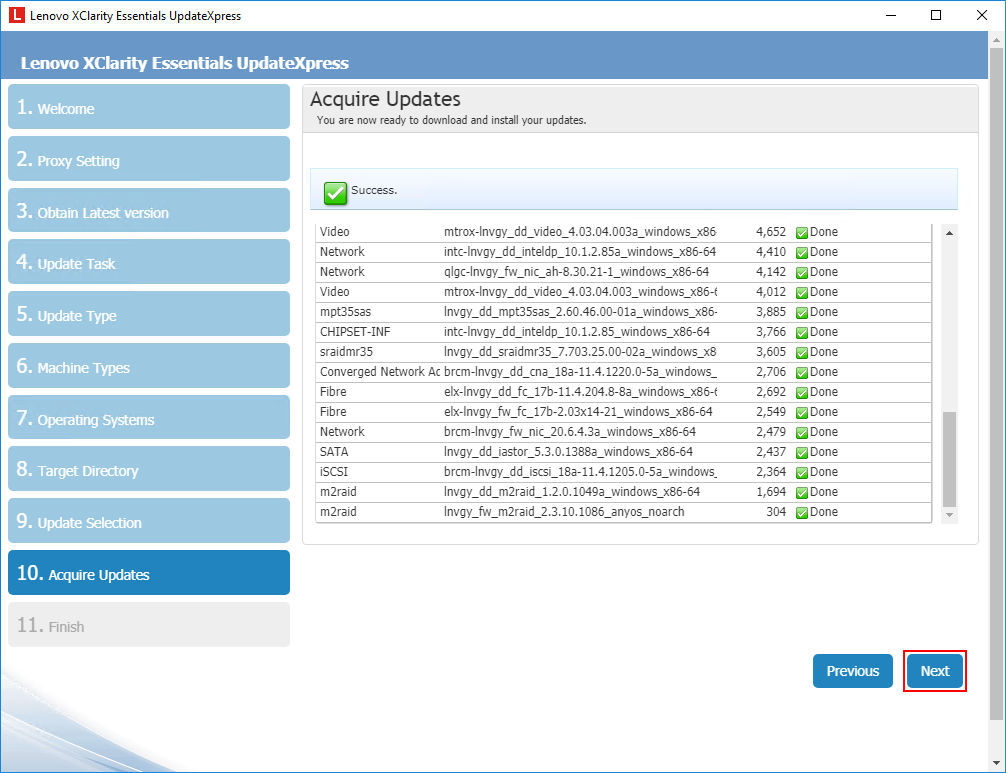Click the Done check icon for size 2,692

pos(802,393)
